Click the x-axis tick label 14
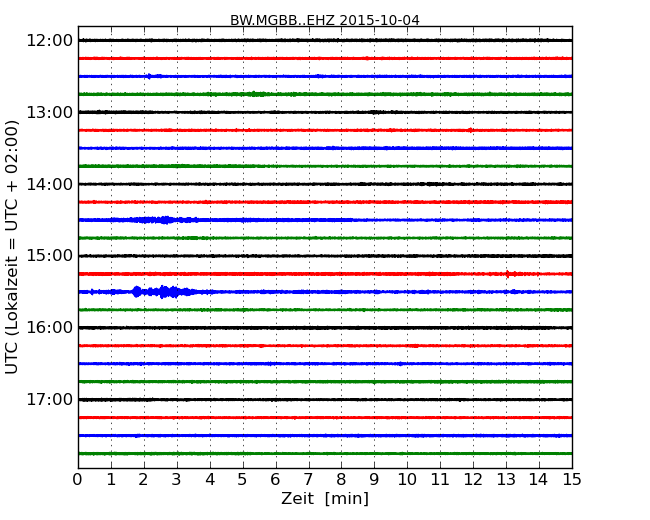650x520 pixels. coord(539,480)
